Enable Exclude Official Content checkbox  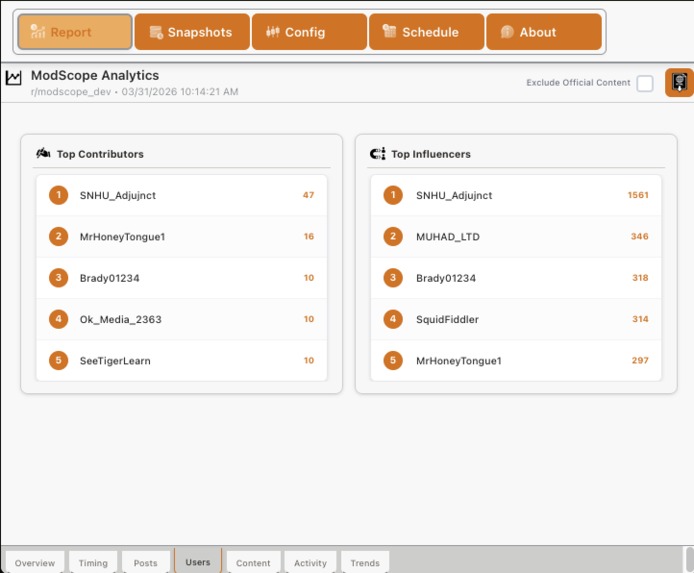coord(644,83)
